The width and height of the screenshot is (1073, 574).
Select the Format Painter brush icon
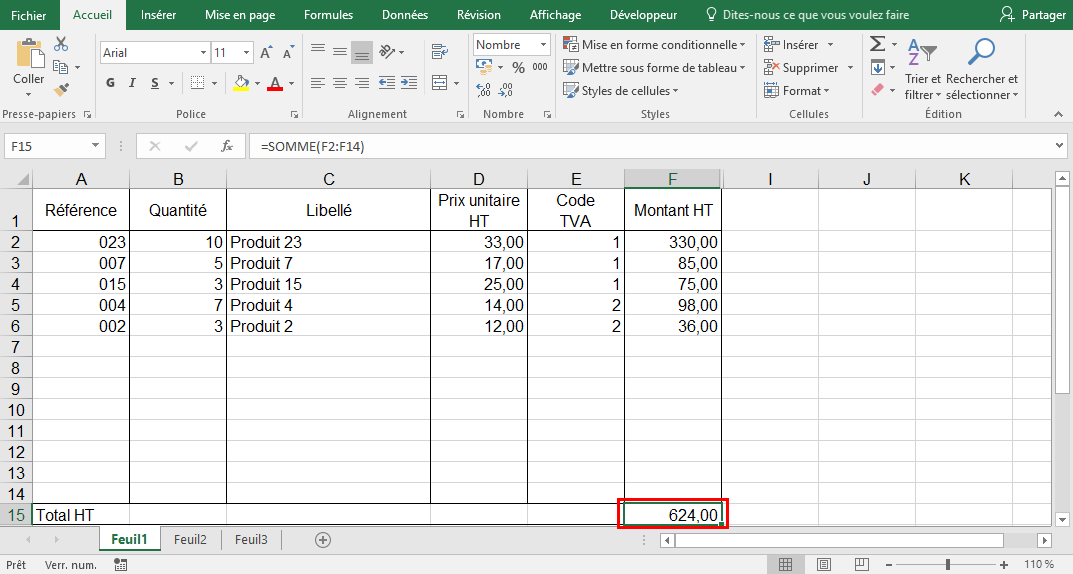click(61, 89)
